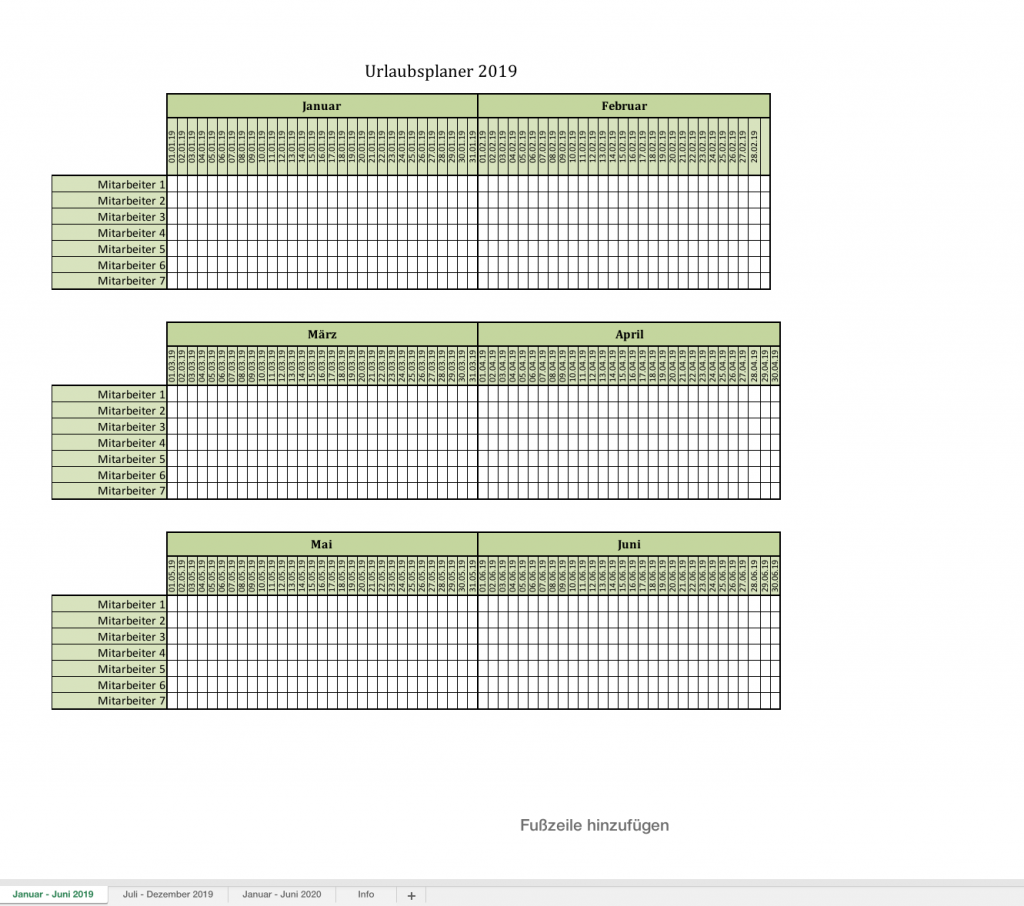Select Mitarbeiter 4 in the Januar/Februar block

pos(109,233)
